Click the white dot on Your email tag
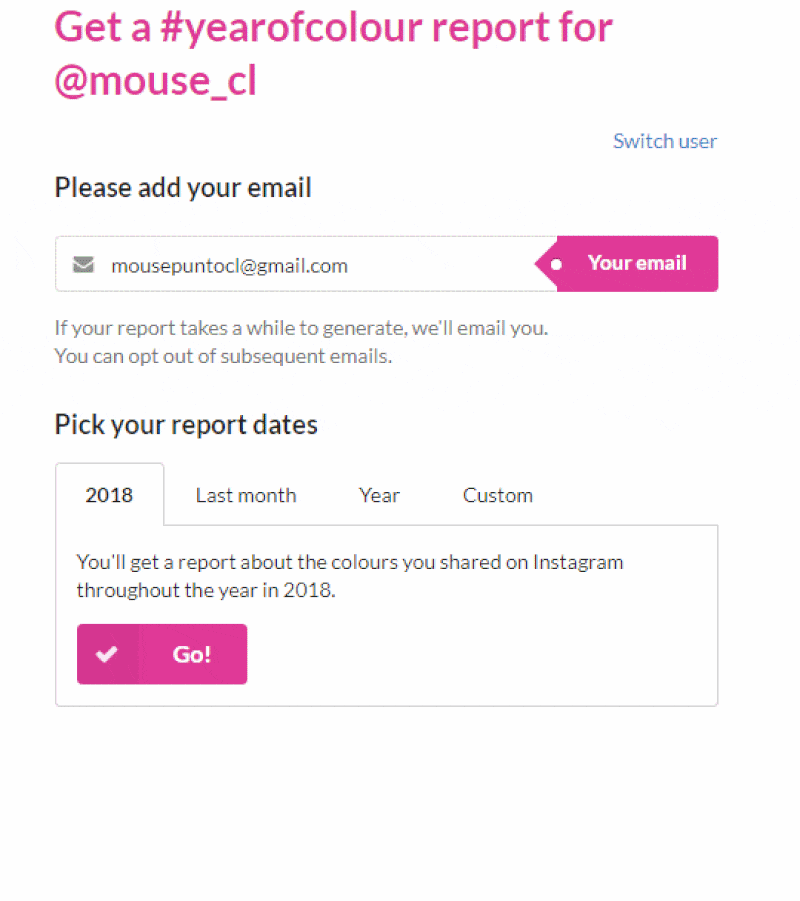The image size is (800, 901). pyautogui.click(x=556, y=264)
